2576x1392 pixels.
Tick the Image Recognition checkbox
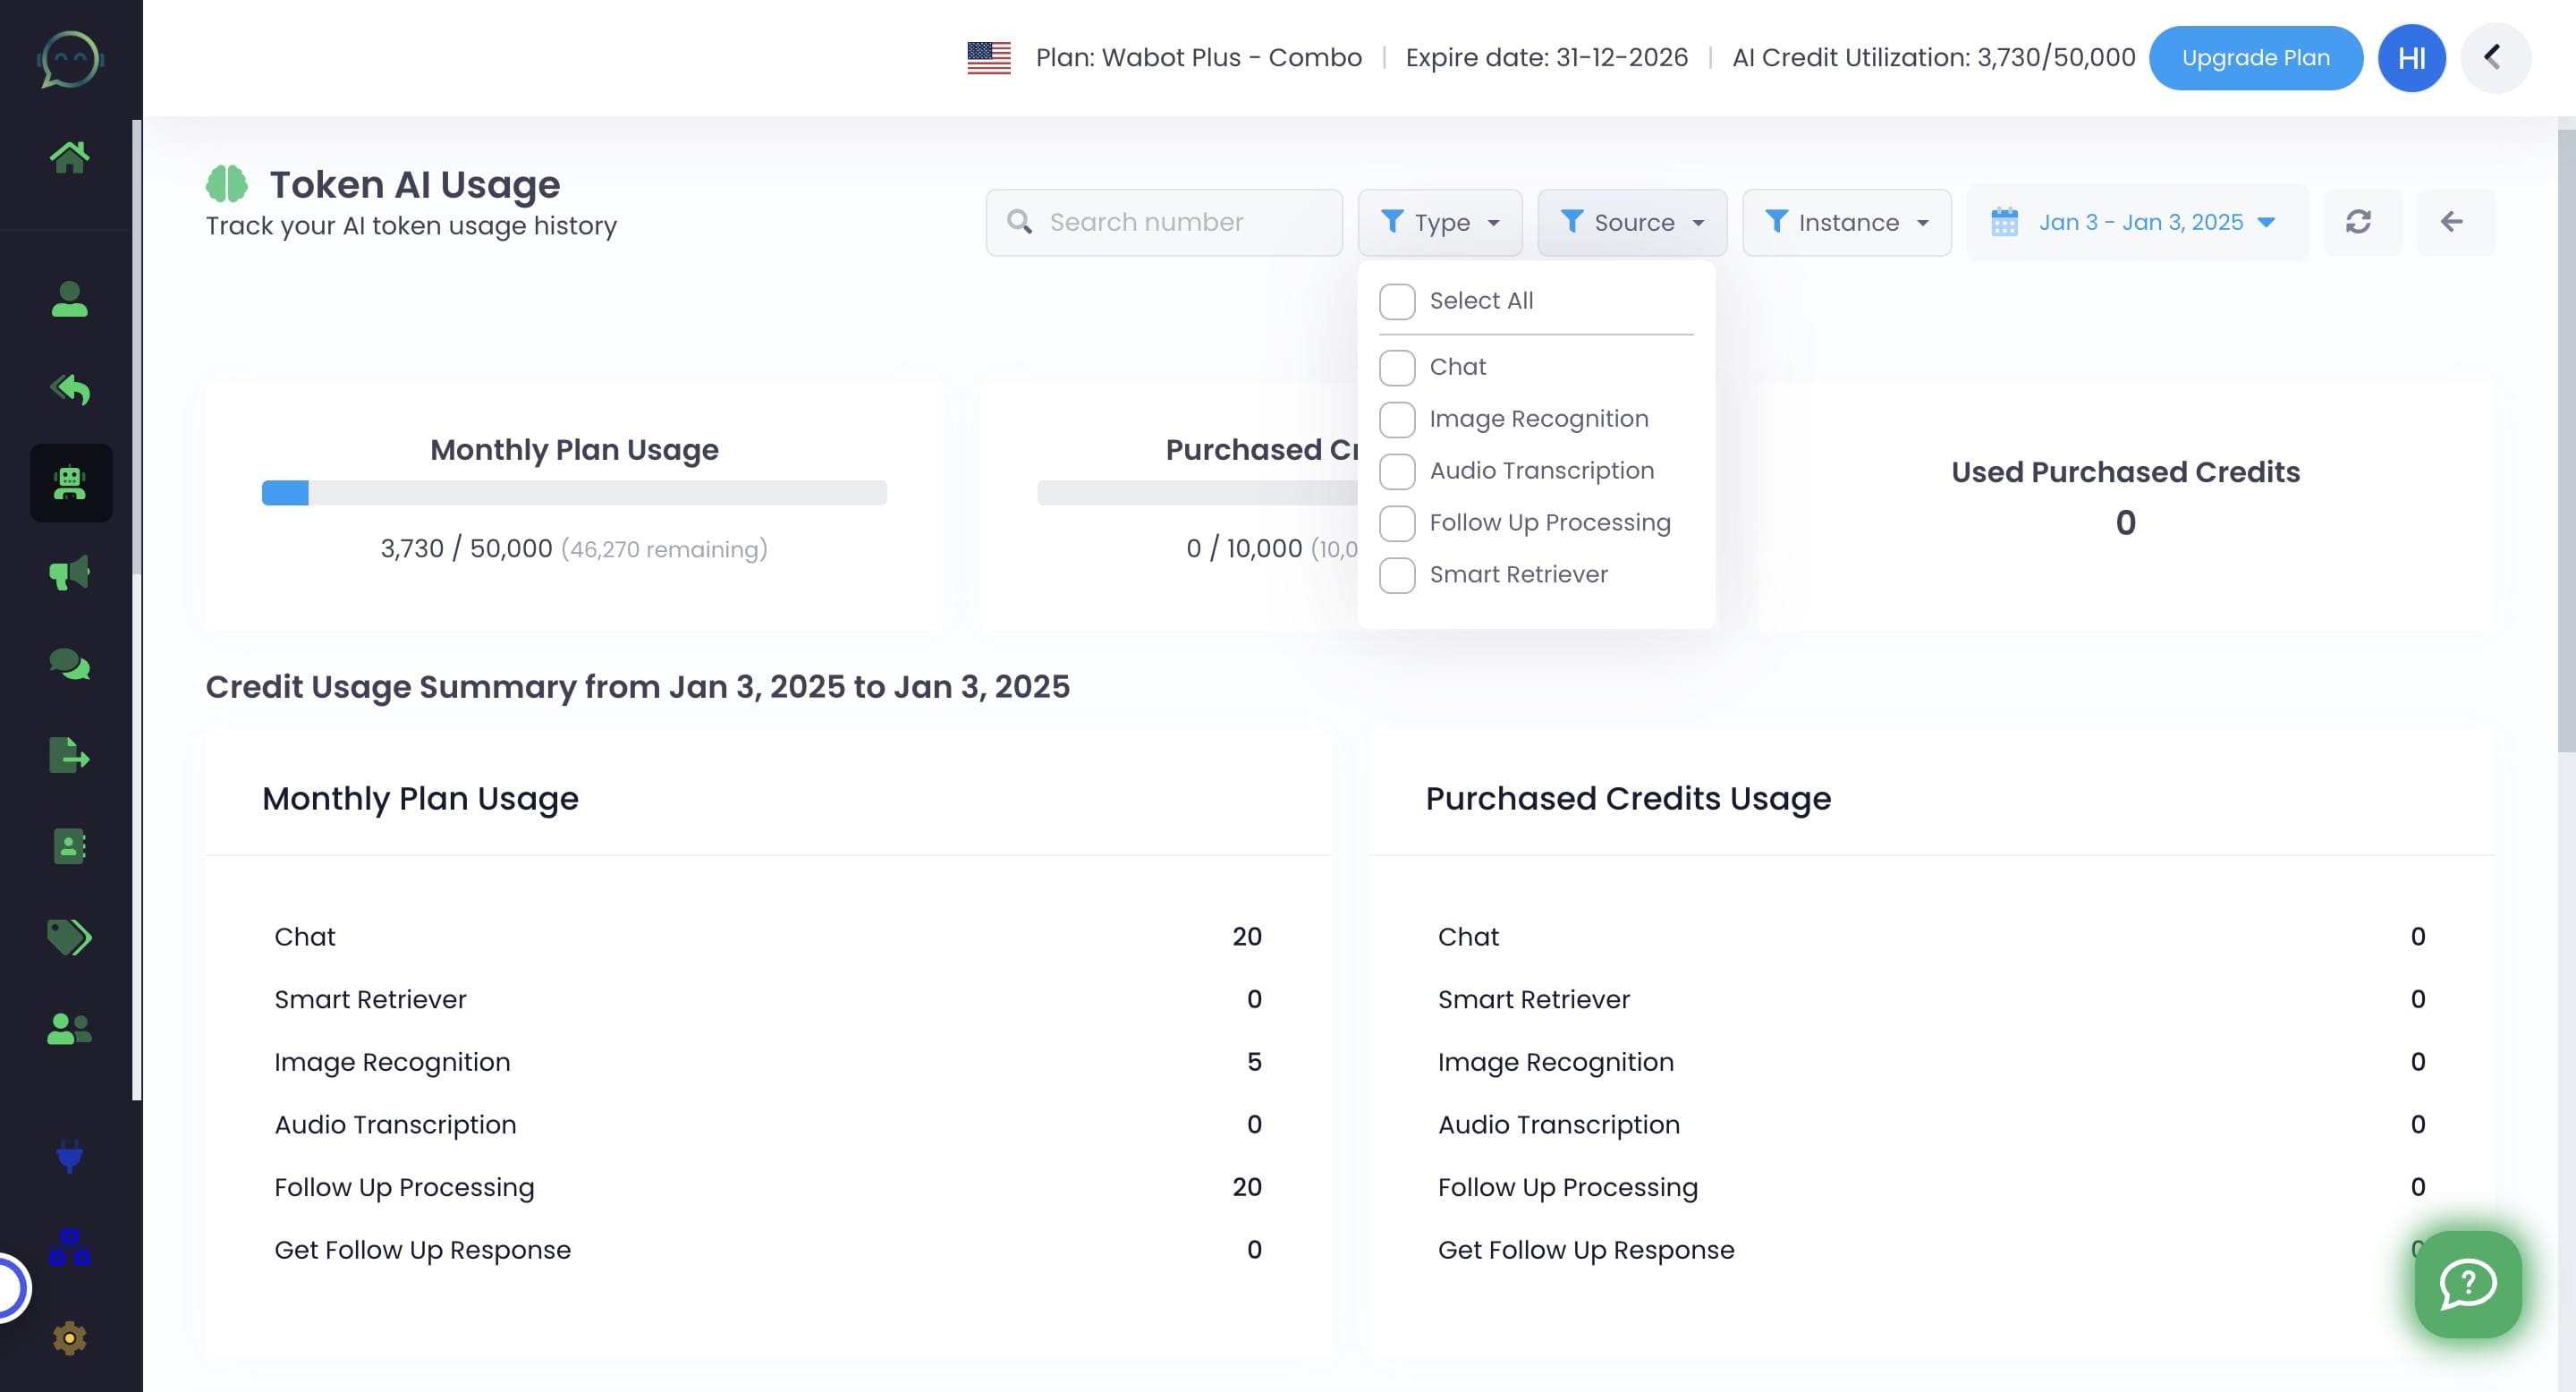1396,419
